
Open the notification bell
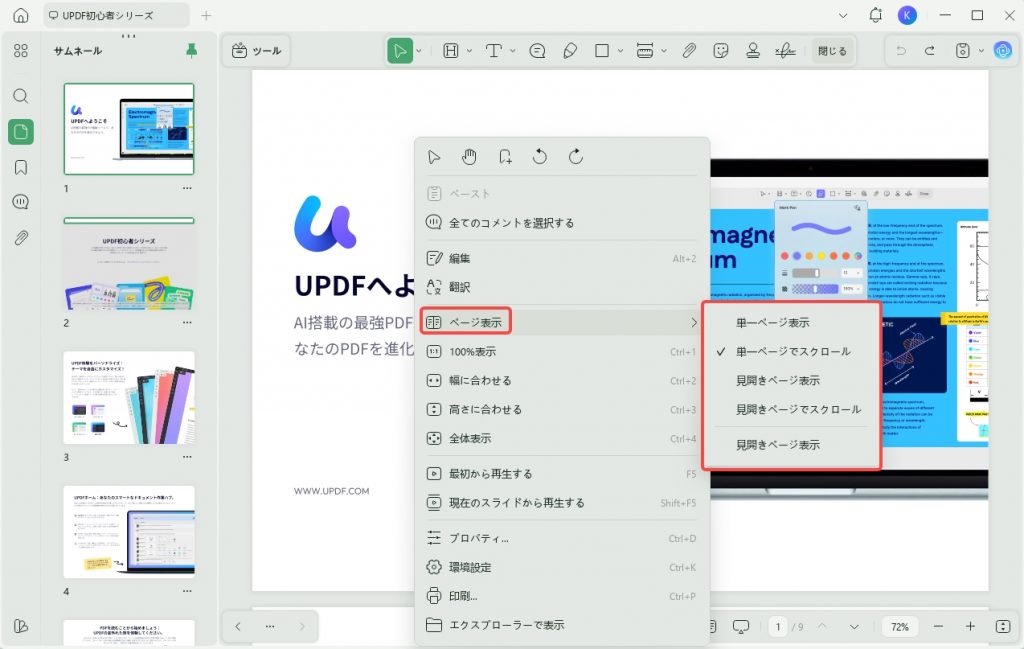[x=876, y=15]
